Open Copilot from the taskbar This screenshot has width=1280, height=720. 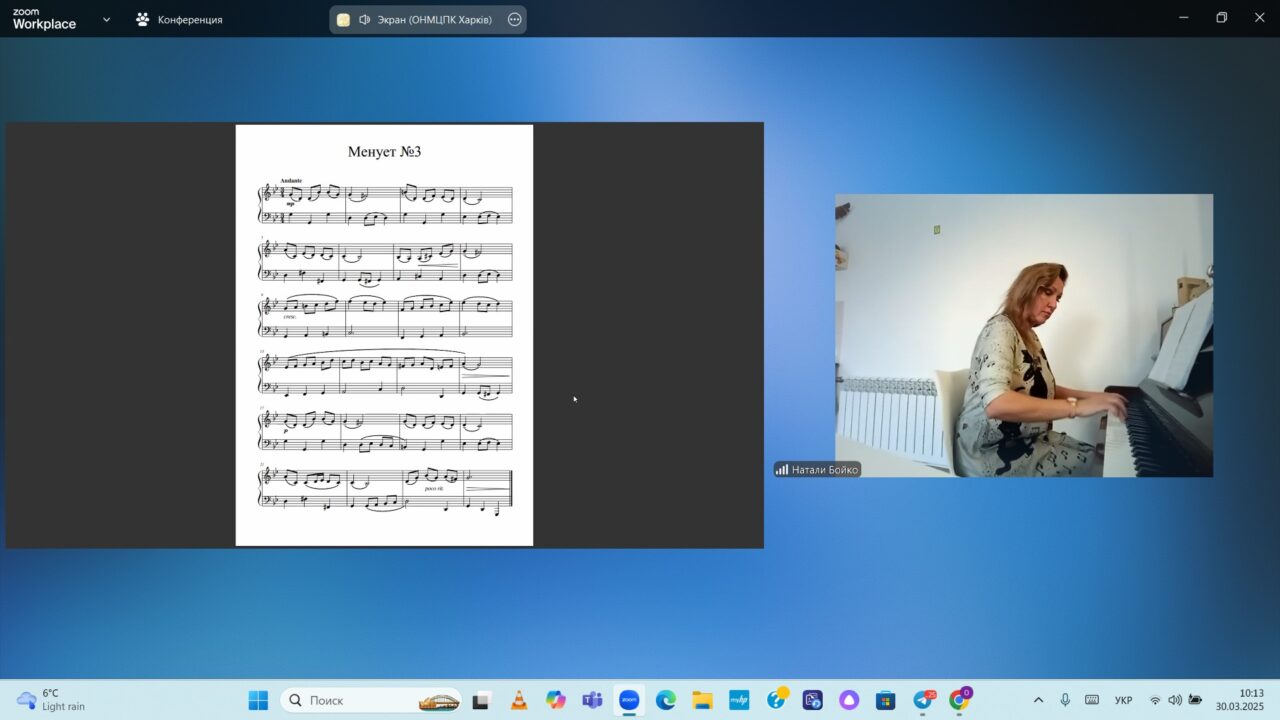556,700
